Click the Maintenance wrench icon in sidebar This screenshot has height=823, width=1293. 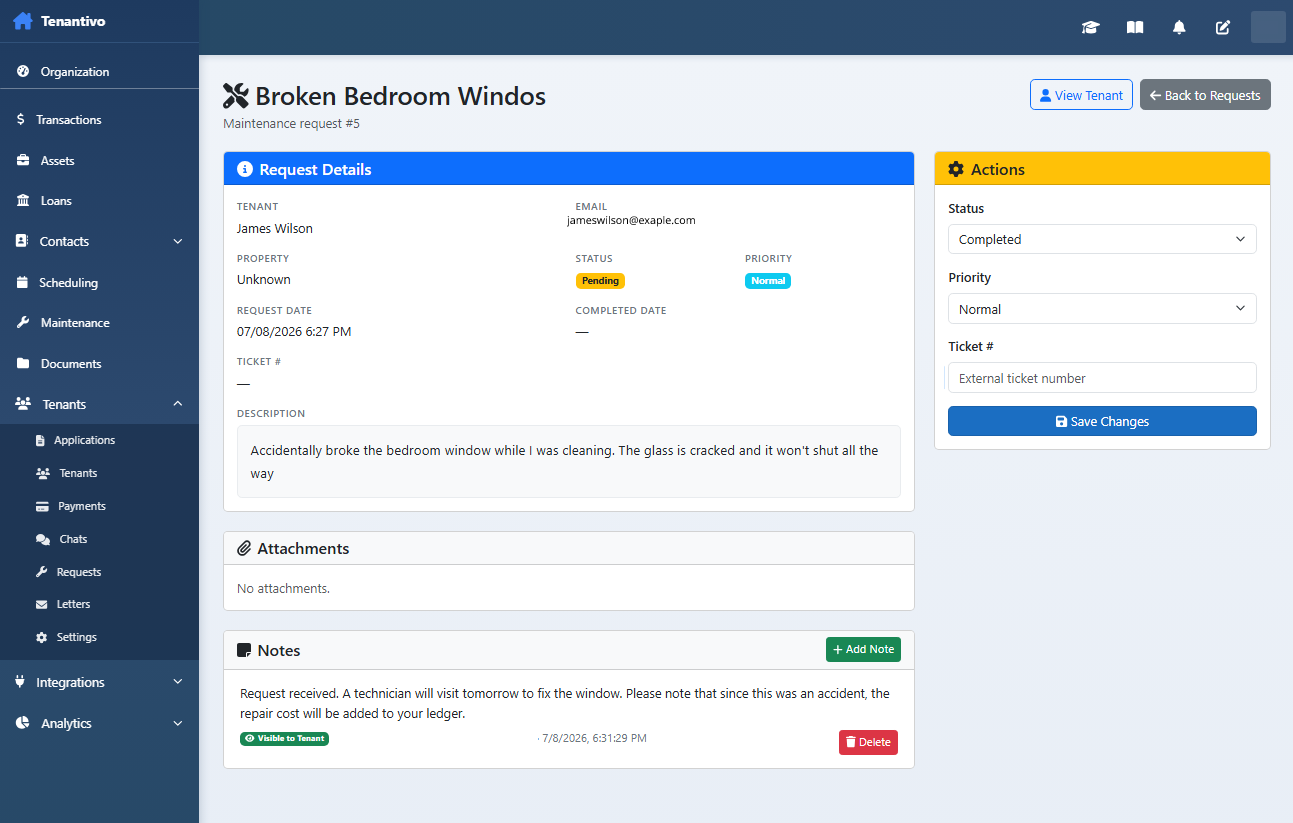tap(23, 323)
